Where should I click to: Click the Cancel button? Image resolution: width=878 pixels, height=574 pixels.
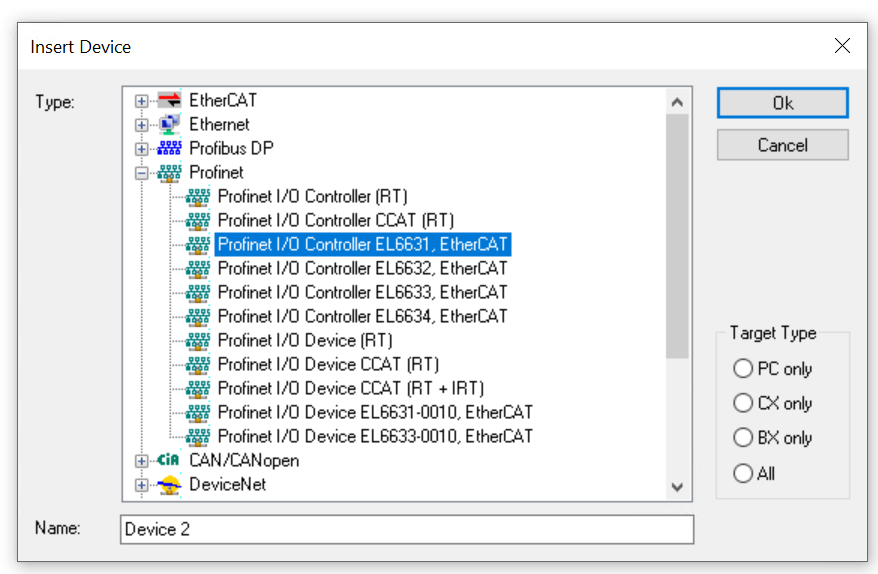pyautogui.click(x=783, y=145)
